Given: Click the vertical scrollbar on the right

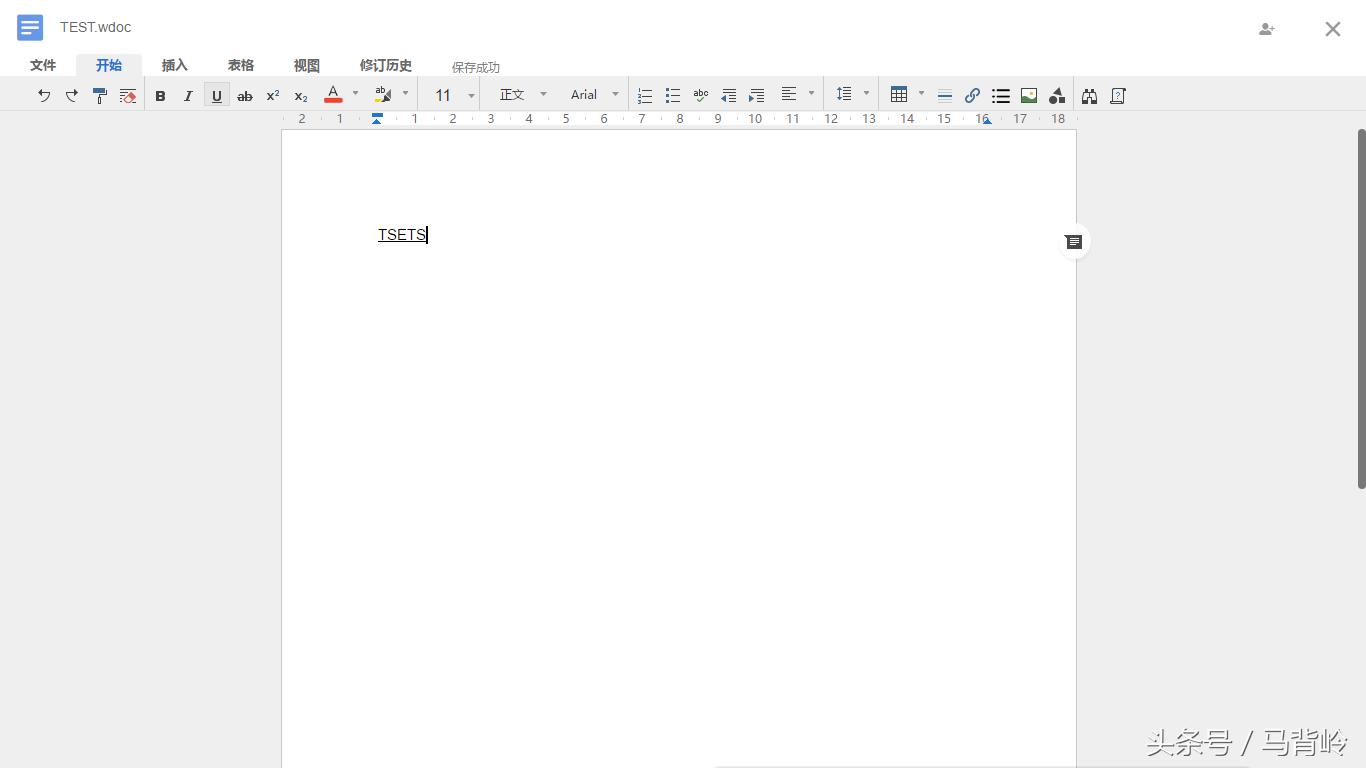Looking at the screenshot, I should tap(1361, 310).
